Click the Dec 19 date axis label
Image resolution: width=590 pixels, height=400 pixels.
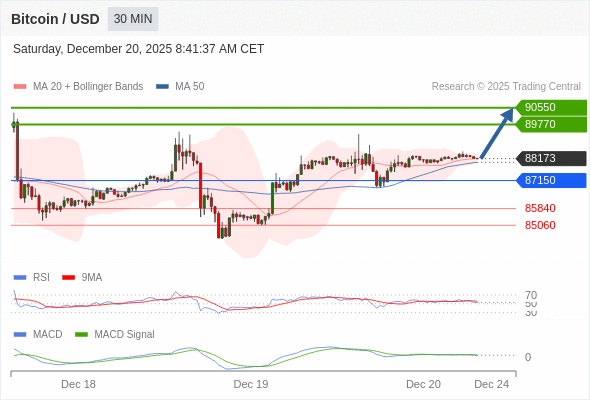tap(251, 384)
